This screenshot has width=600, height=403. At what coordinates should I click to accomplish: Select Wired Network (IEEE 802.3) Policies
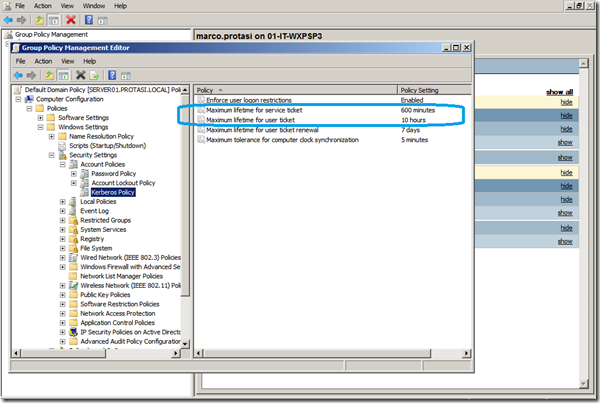pyautogui.click(x=130, y=258)
